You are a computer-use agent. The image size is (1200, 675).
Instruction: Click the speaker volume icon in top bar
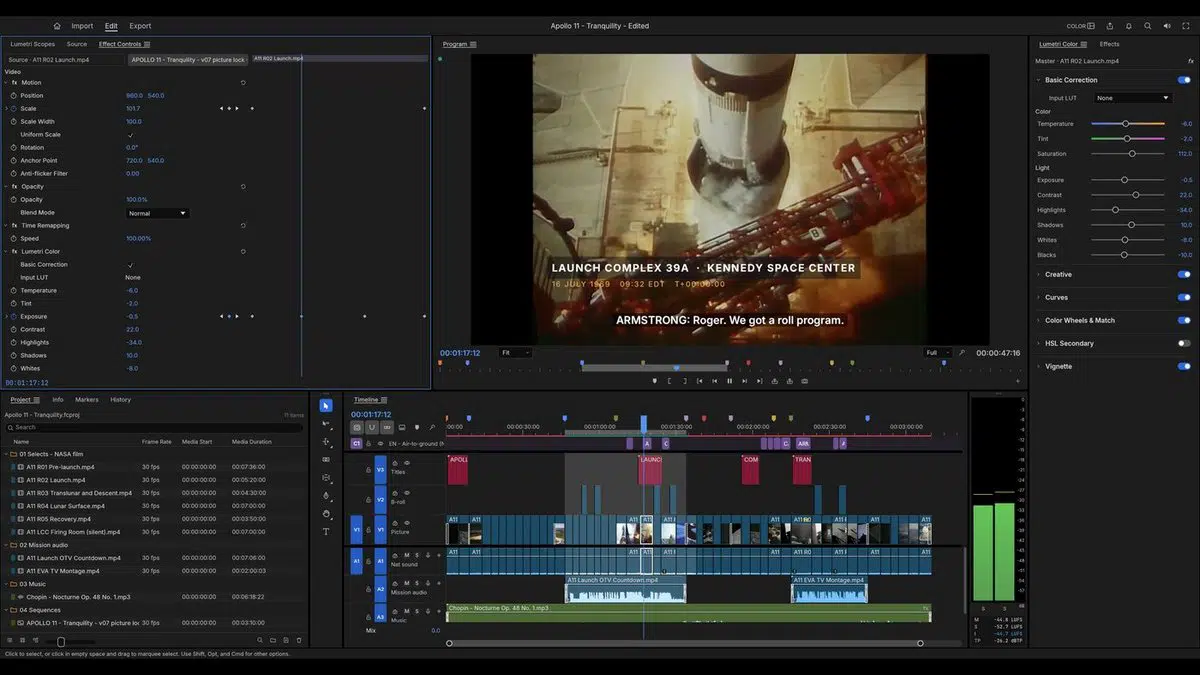(1167, 26)
